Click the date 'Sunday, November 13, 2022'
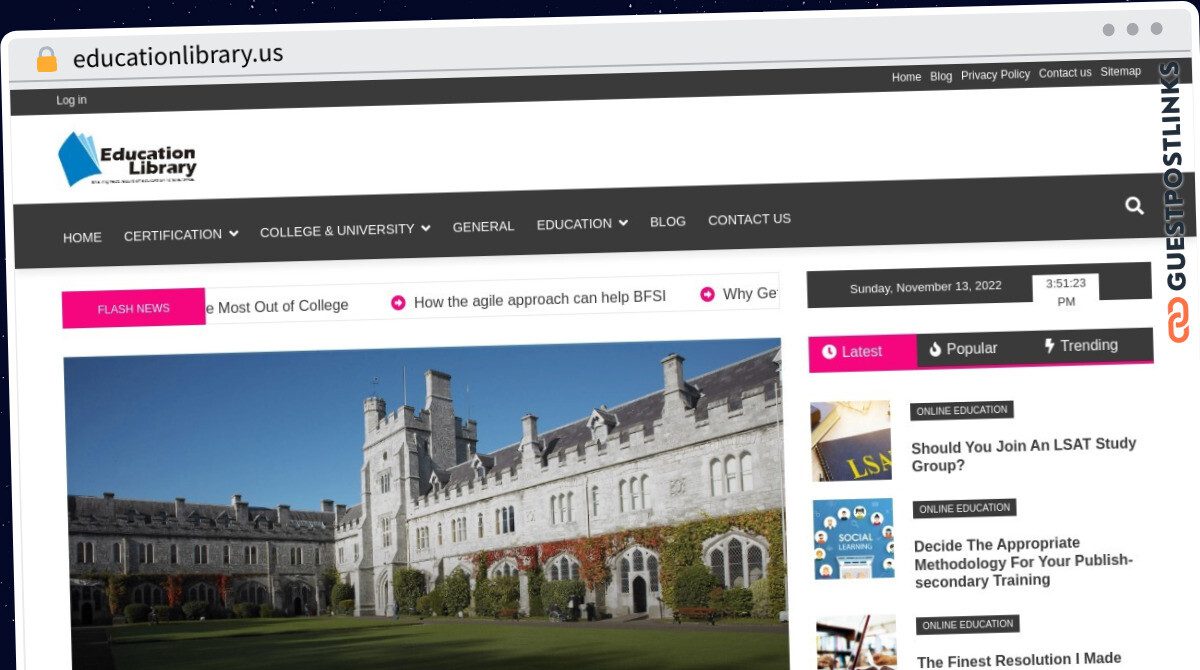The image size is (1200, 670). point(926,287)
